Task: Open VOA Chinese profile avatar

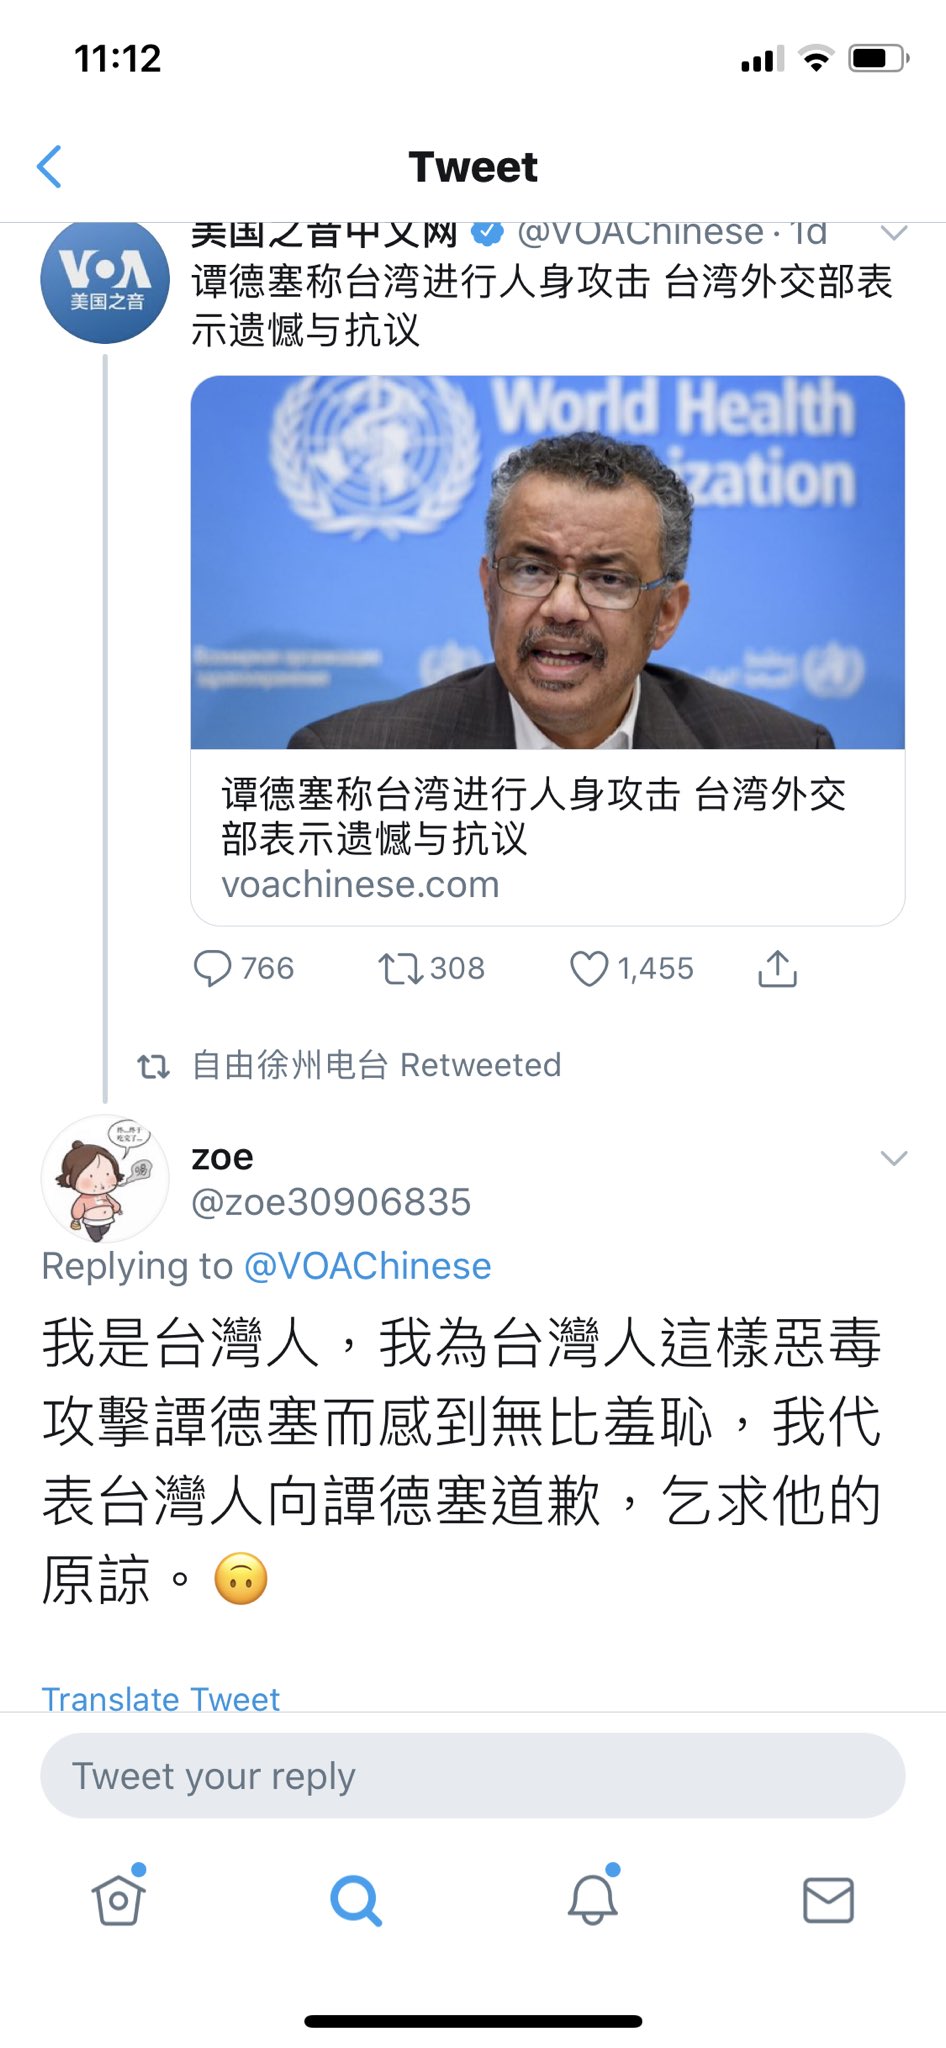Action: [105, 283]
